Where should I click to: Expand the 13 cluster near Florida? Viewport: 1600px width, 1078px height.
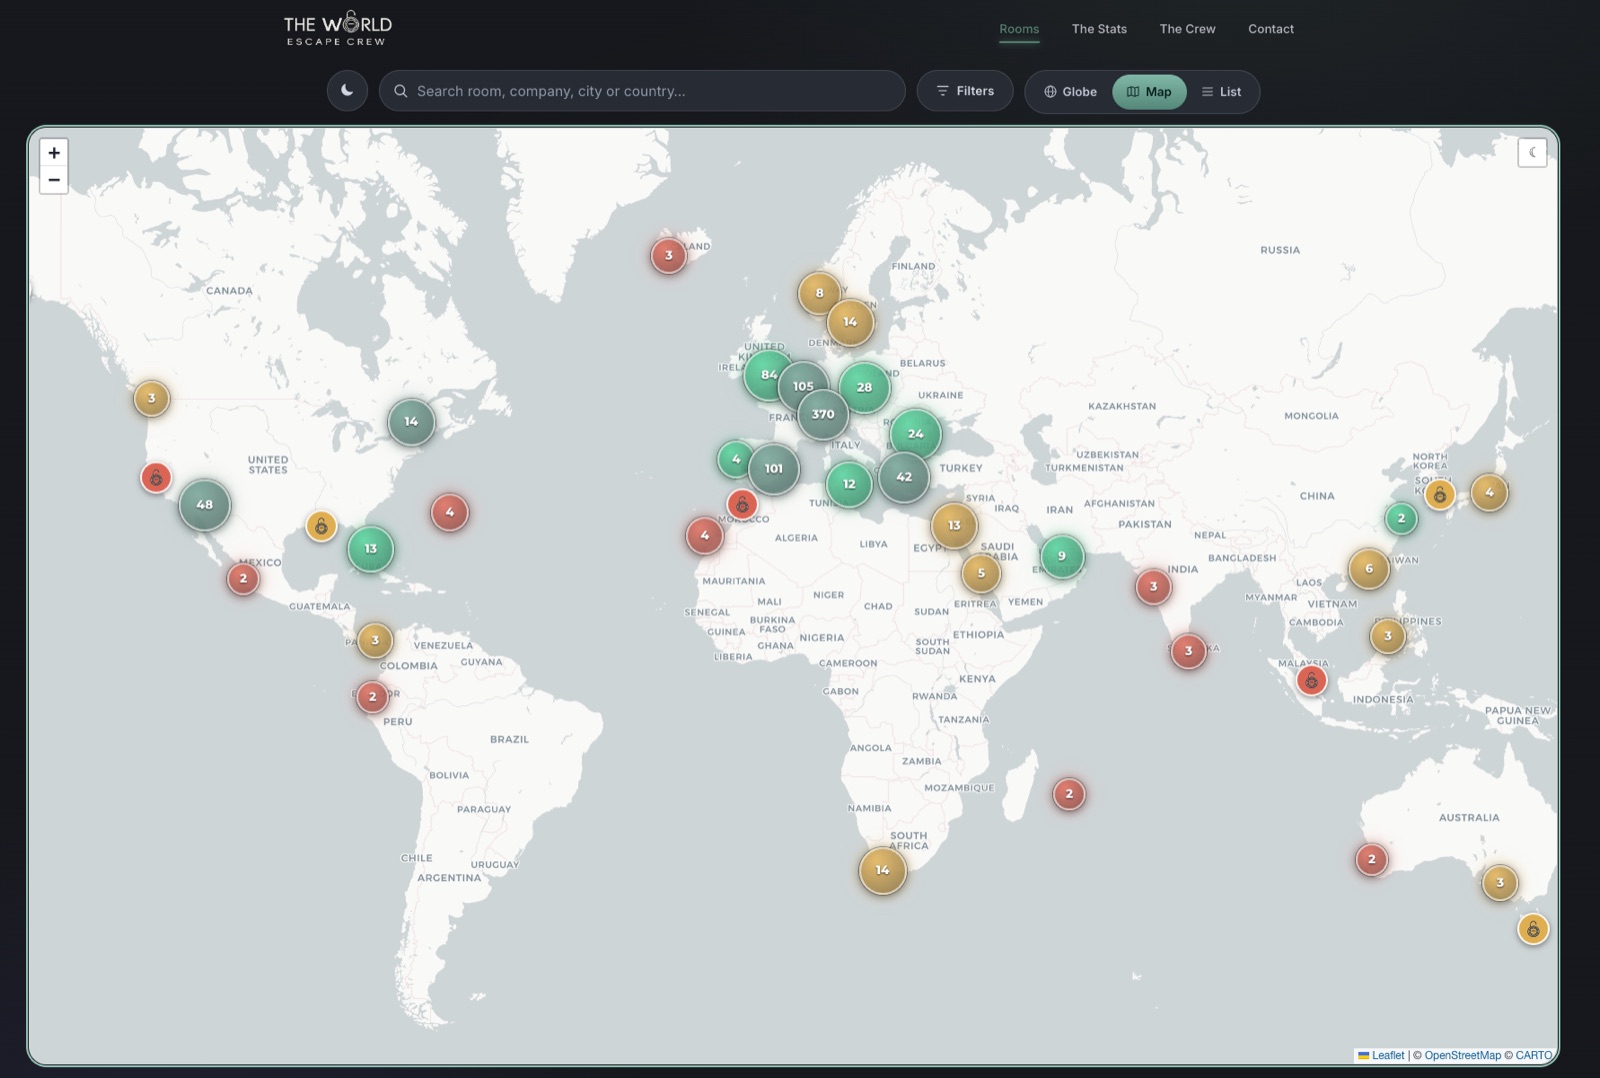pyautogui.click(x=370, y=549)
